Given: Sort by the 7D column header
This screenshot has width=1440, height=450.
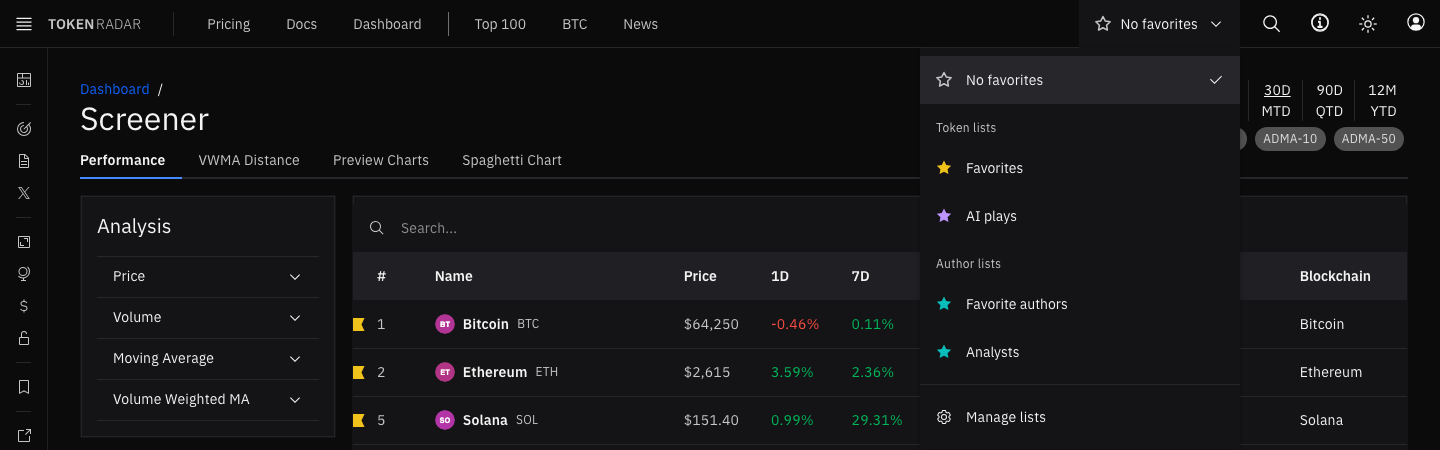Looking at the screenshot, I should 861,276.
